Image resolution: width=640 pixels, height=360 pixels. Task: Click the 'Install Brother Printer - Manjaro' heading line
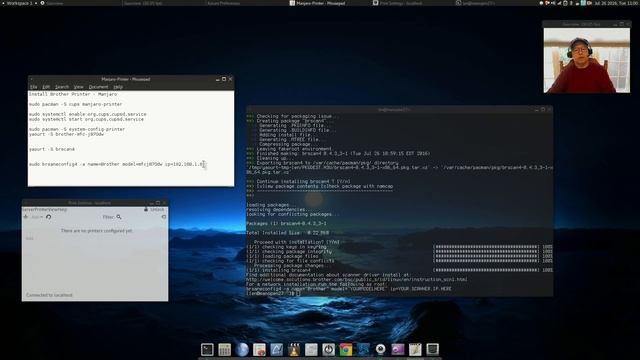click(x=73, y=94)
